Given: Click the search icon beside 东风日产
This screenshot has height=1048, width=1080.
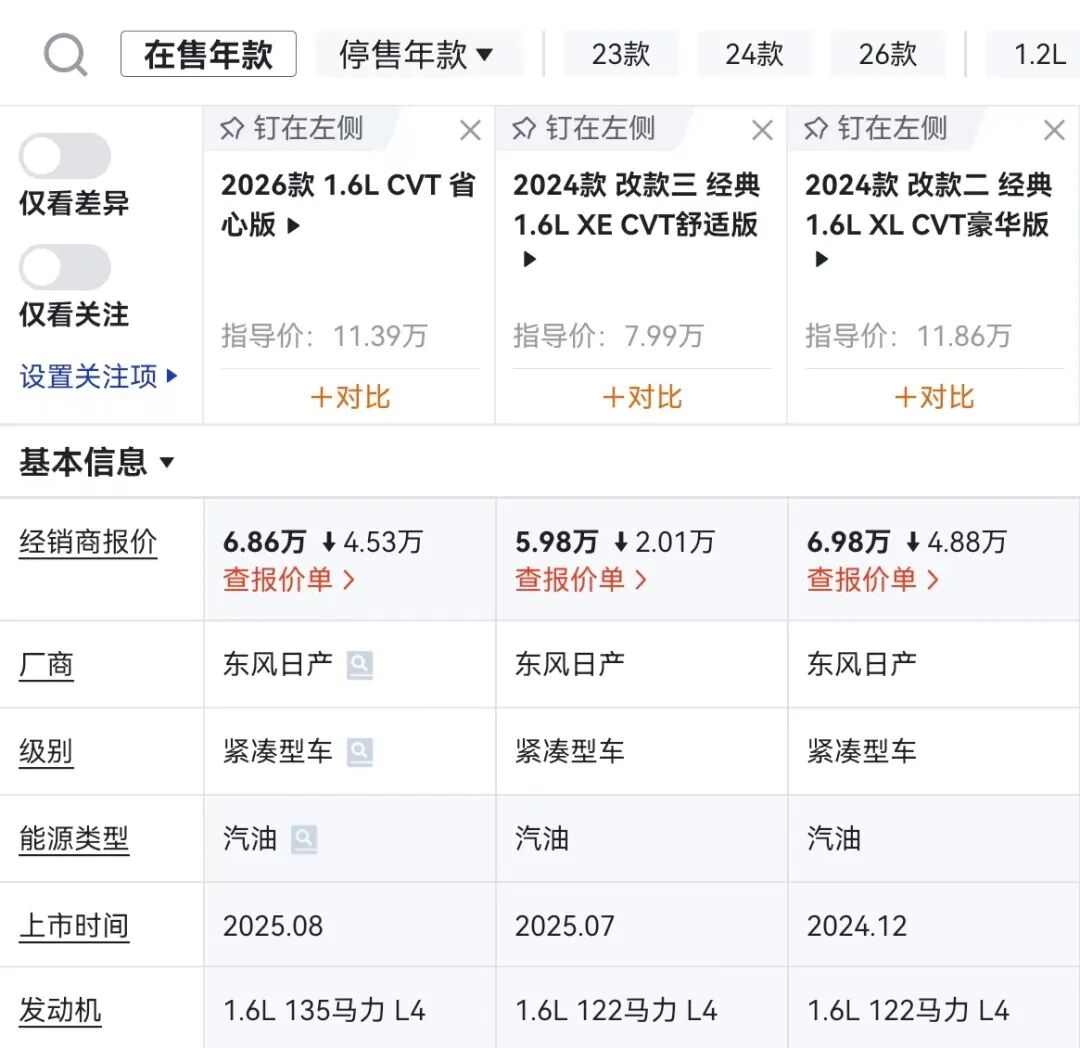Looking at the screenshot, I should pos(360,665).
